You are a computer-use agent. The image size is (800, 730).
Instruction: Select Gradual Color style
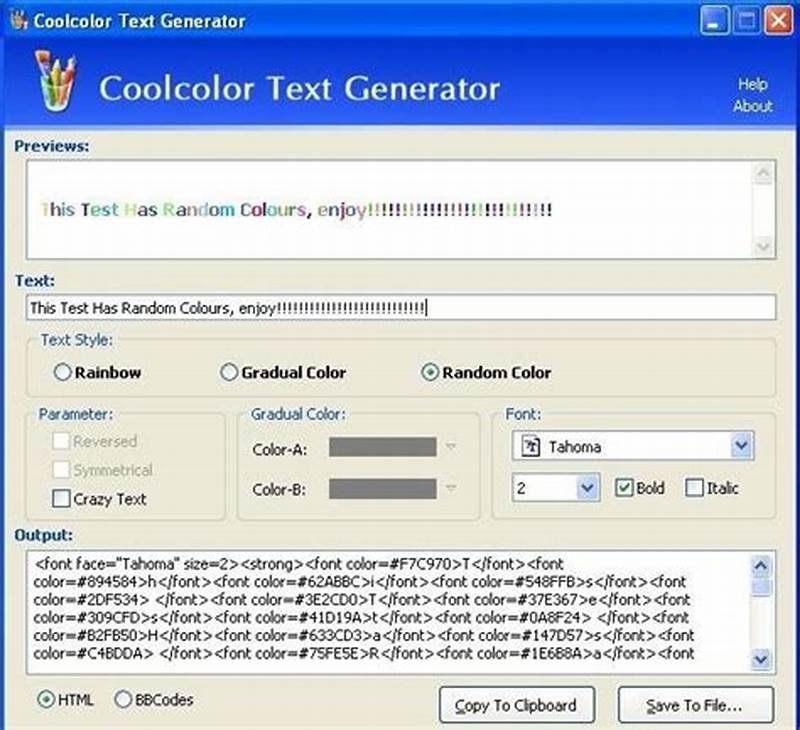(x=228, y=371)
